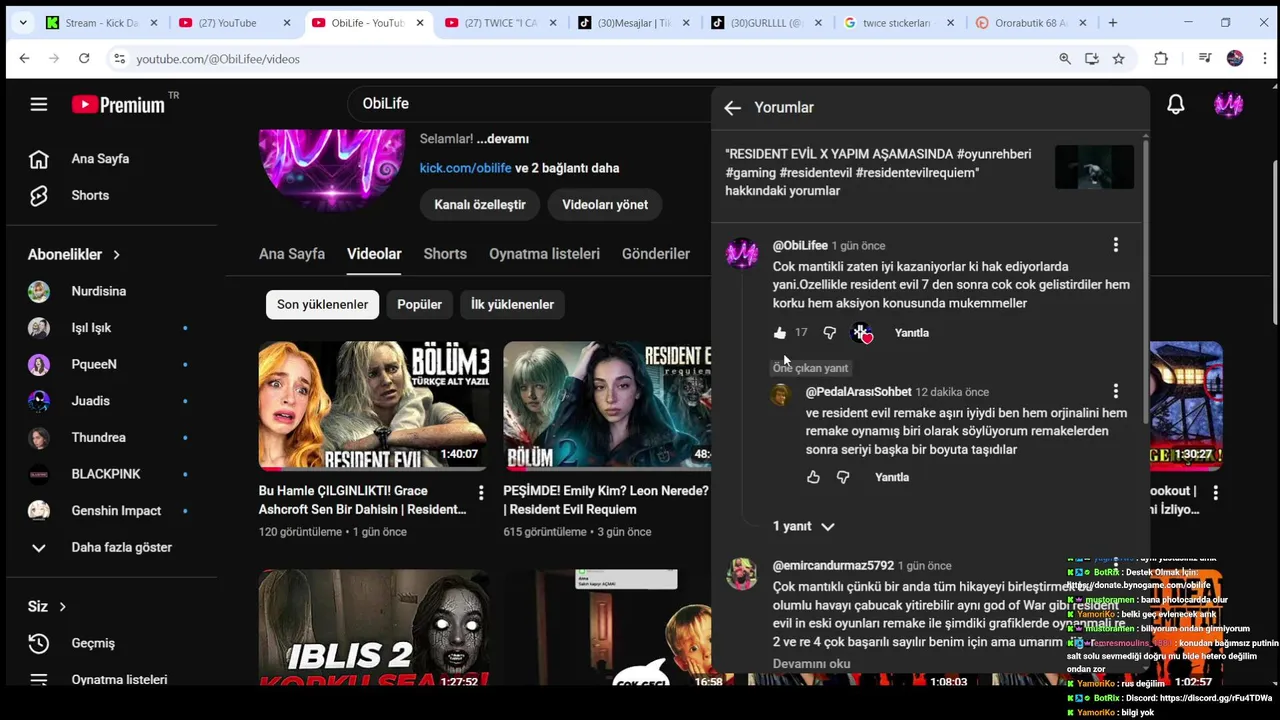Screen dimensions: 1280x720
Task: Open options for Grace Ashcroft video
Action: pos(481,493)
